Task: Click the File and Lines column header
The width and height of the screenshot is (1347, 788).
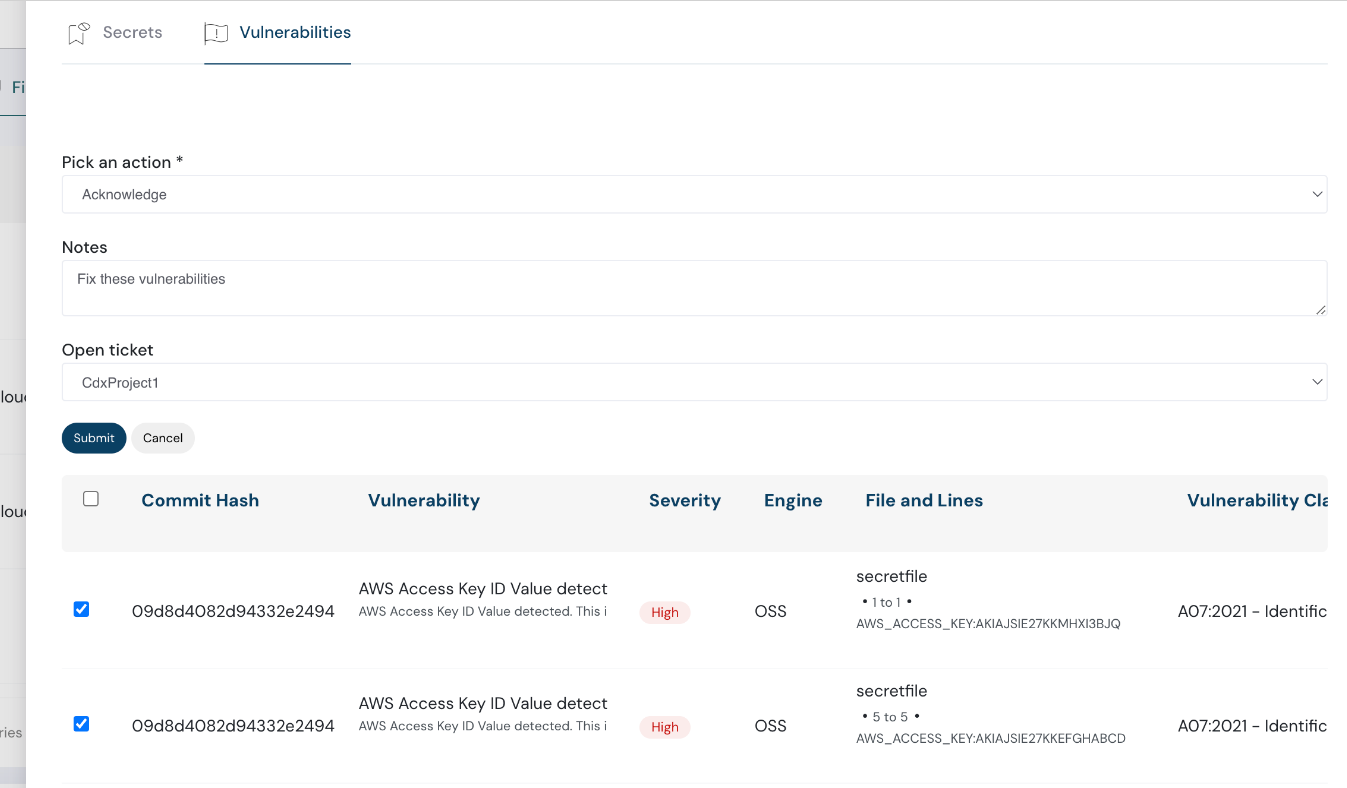Action: coord(924,500)
